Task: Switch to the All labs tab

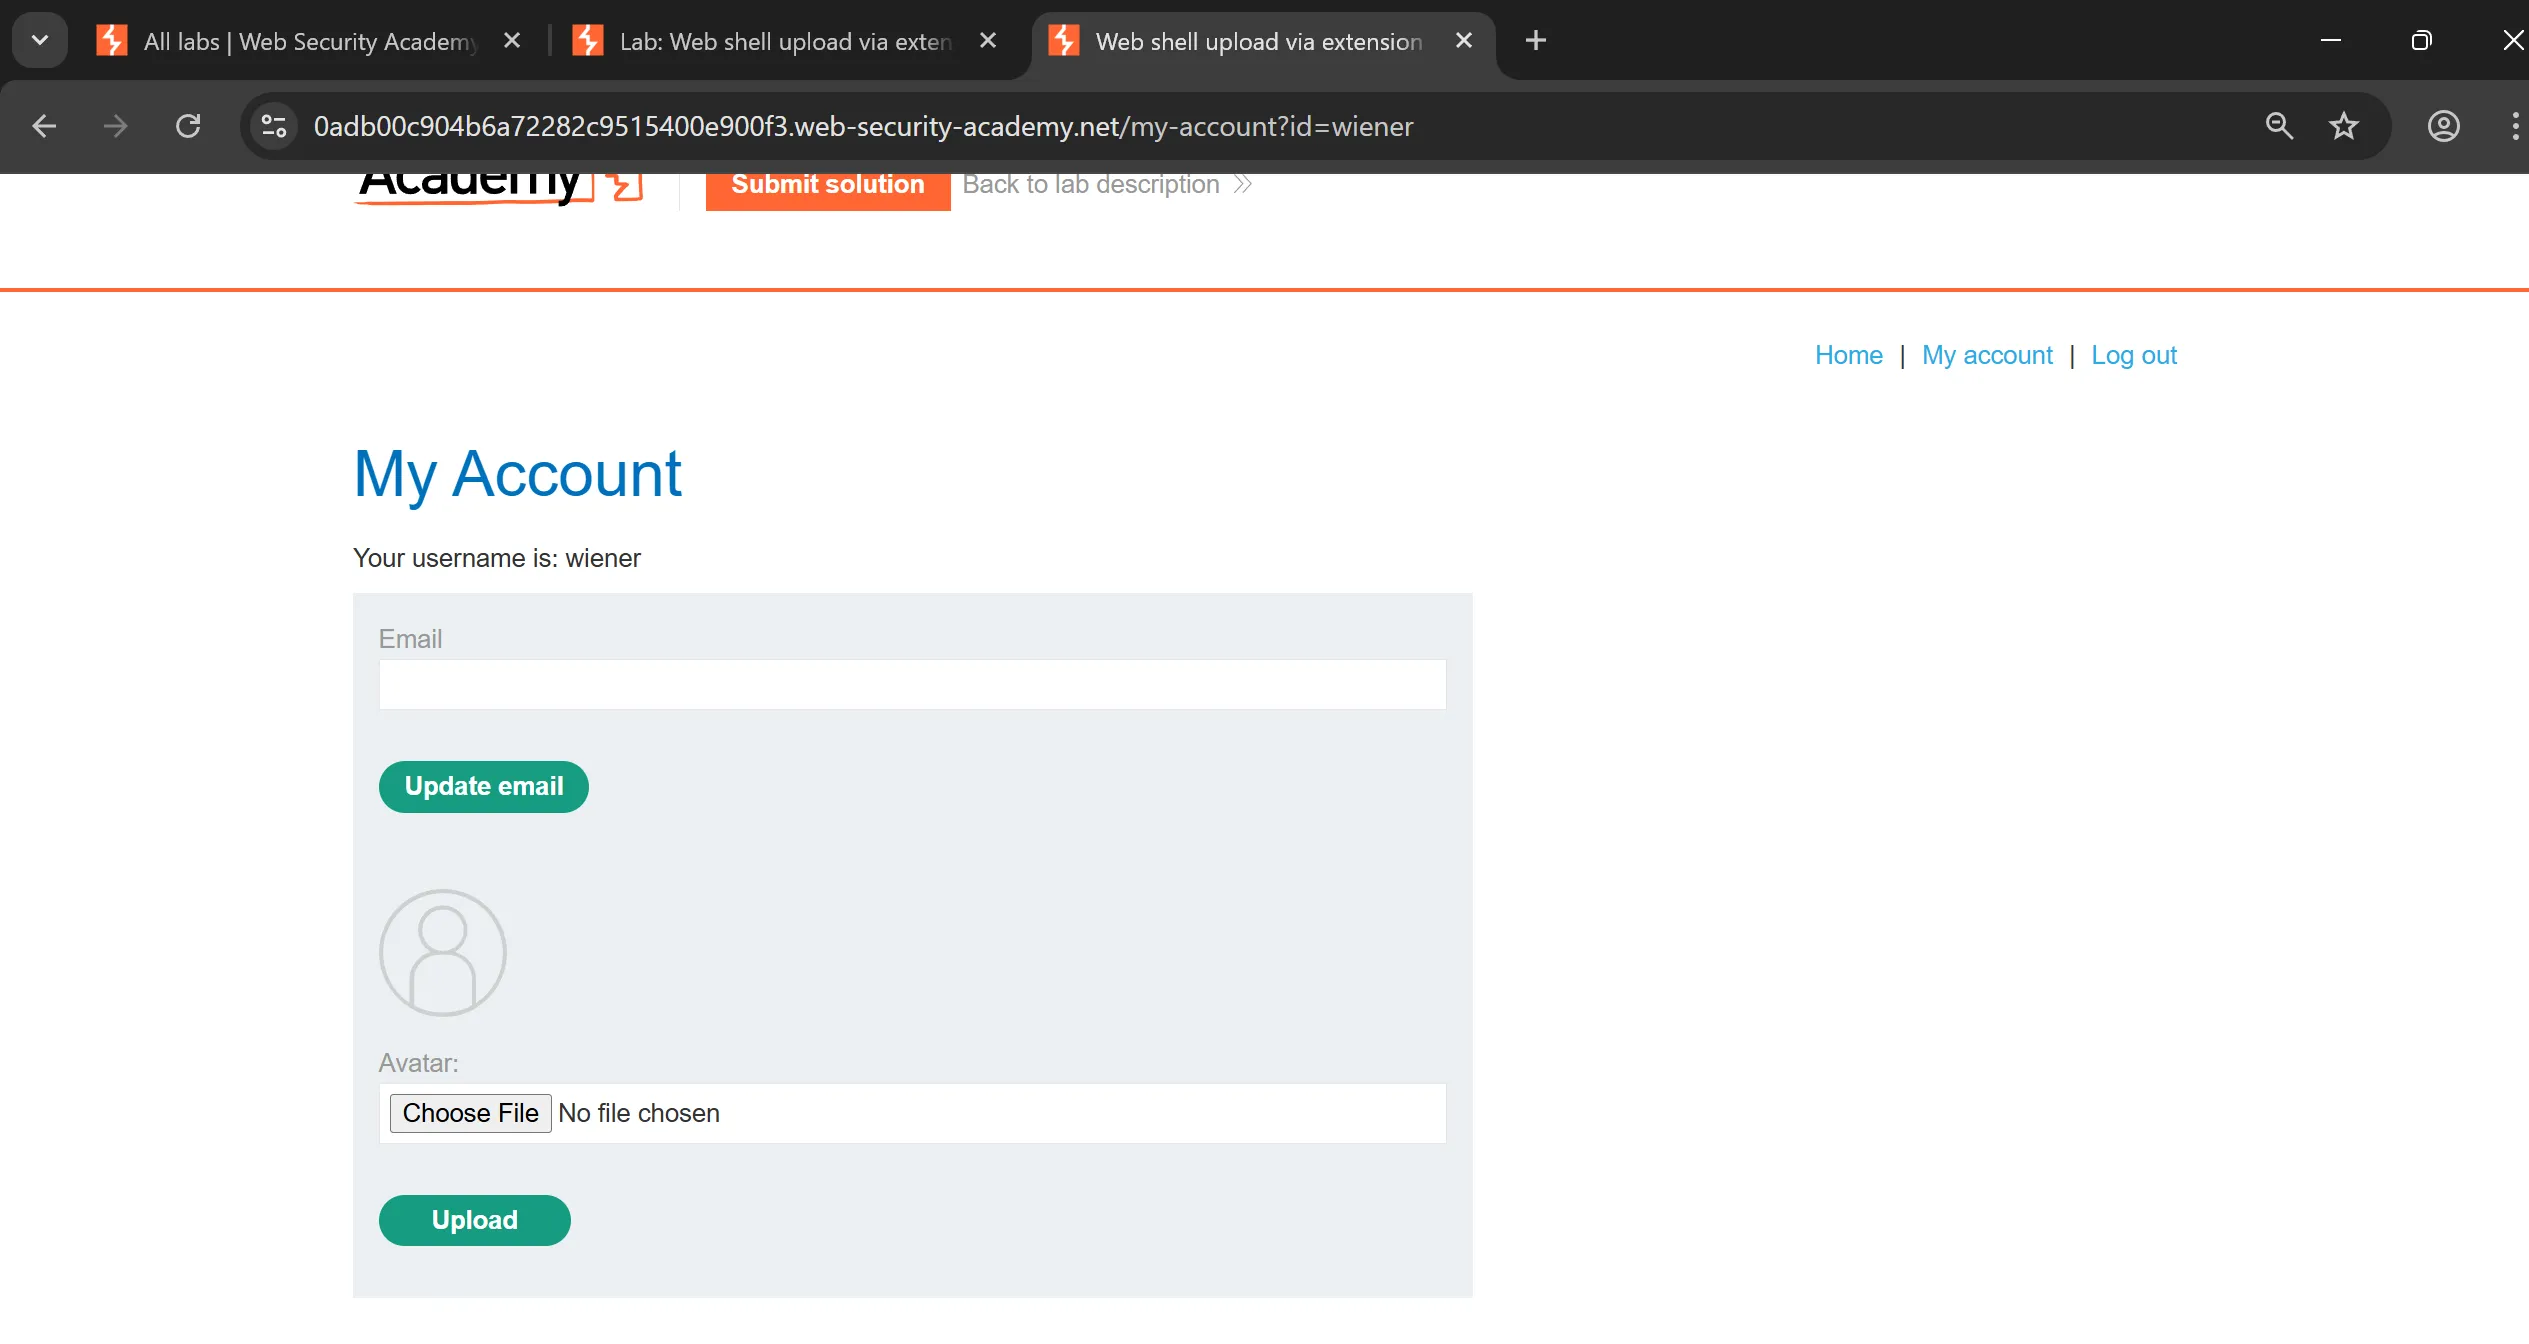Action: click(310, 41)
